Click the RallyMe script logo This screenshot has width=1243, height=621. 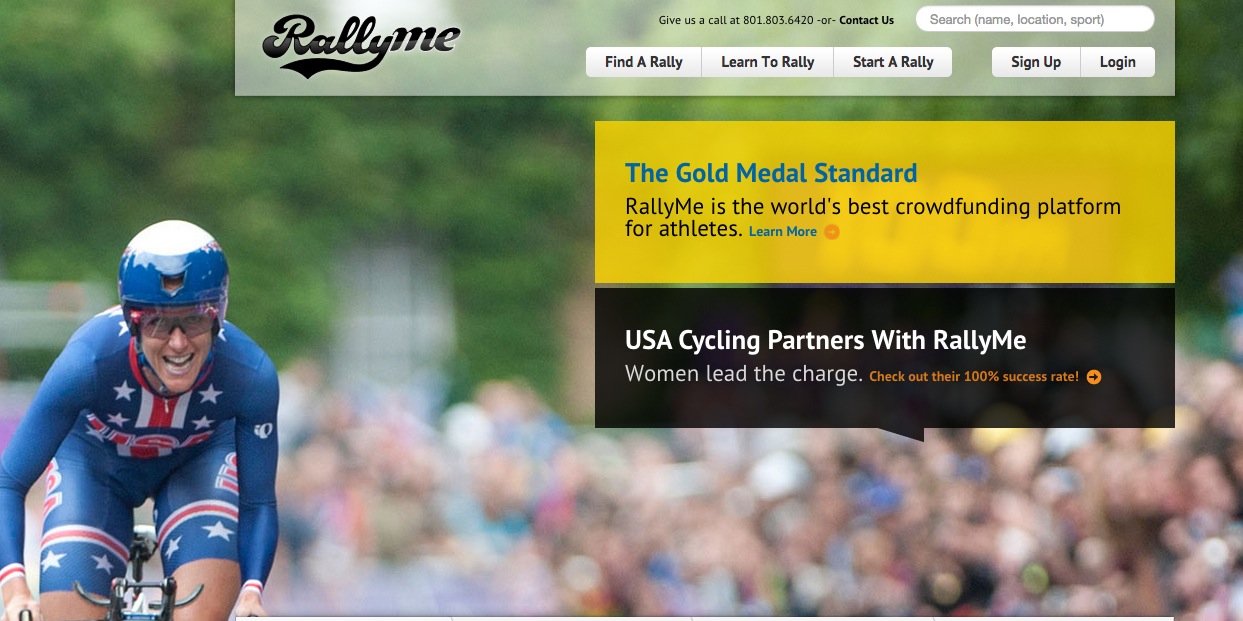tap(361, 45)
